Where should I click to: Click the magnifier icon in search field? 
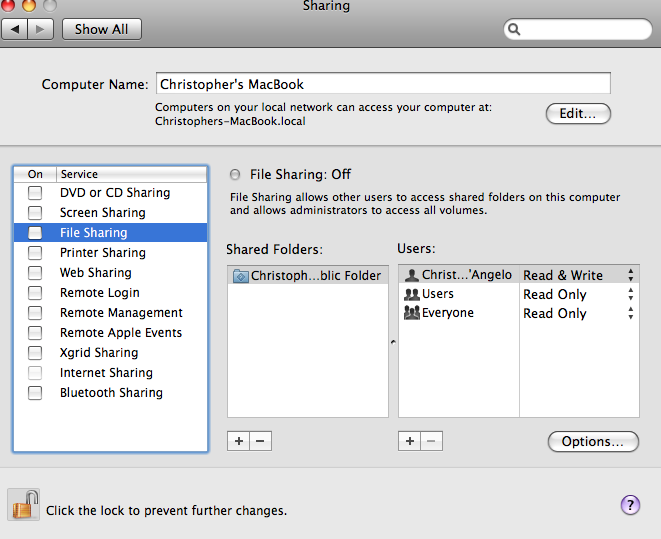click(x=514, y=29)
